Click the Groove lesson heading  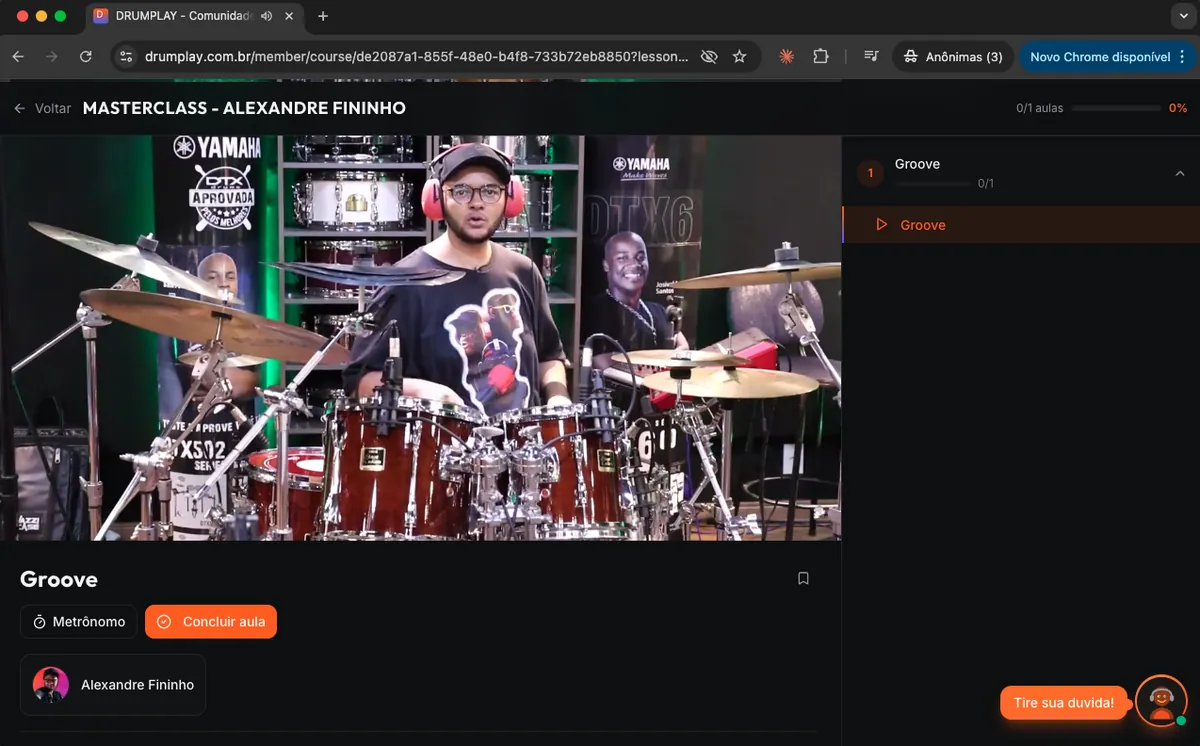pyautogui.click(x=59, y=579)
